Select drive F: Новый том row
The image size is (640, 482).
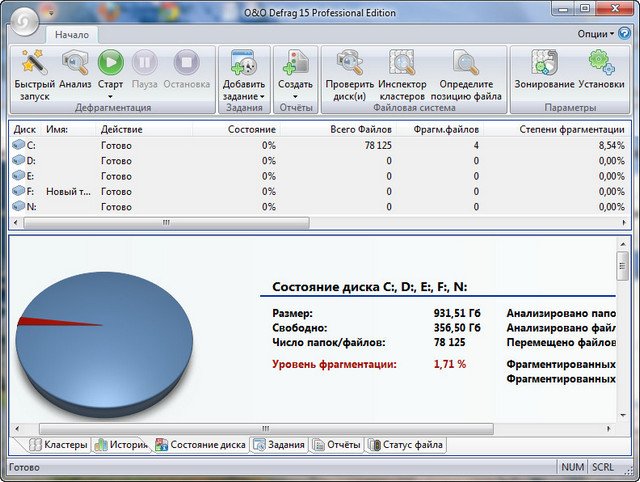tap(319, 191)
